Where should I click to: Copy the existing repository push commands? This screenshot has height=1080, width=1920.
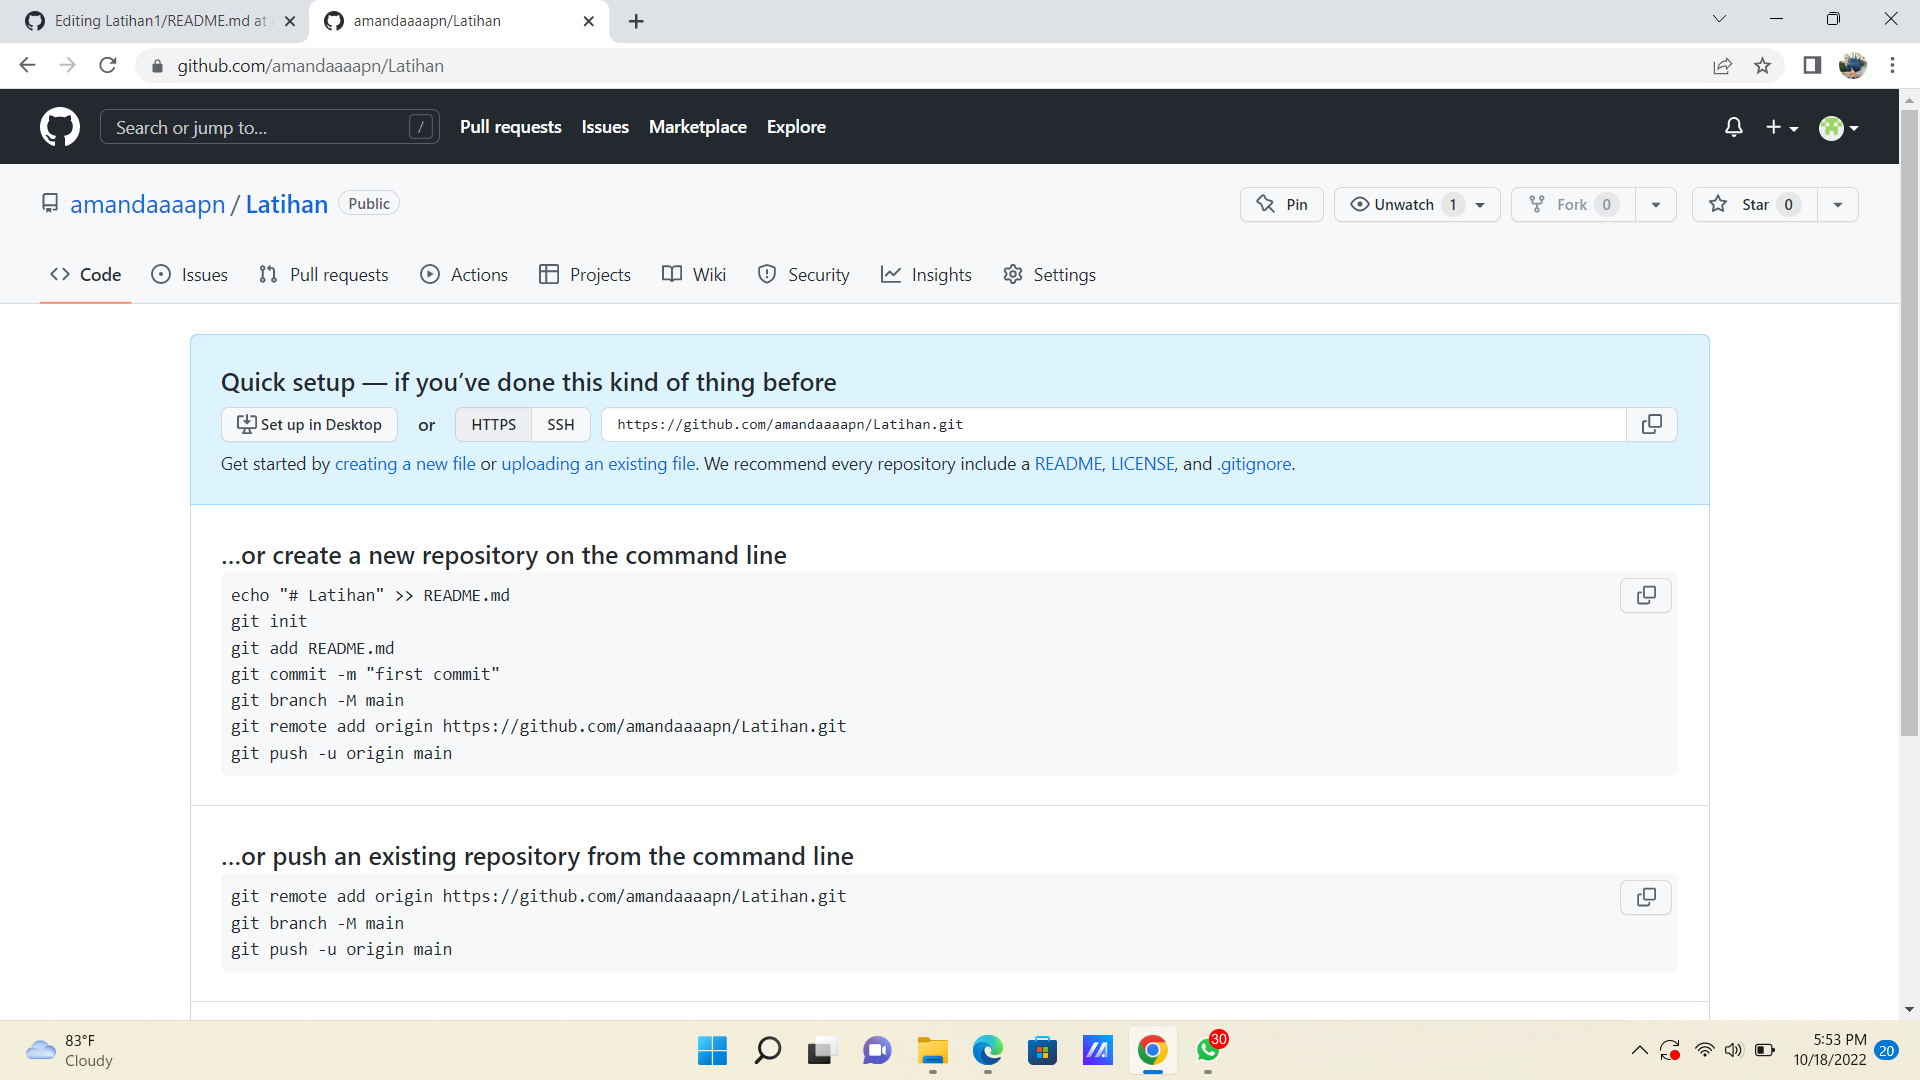[x=1645, y=897]
